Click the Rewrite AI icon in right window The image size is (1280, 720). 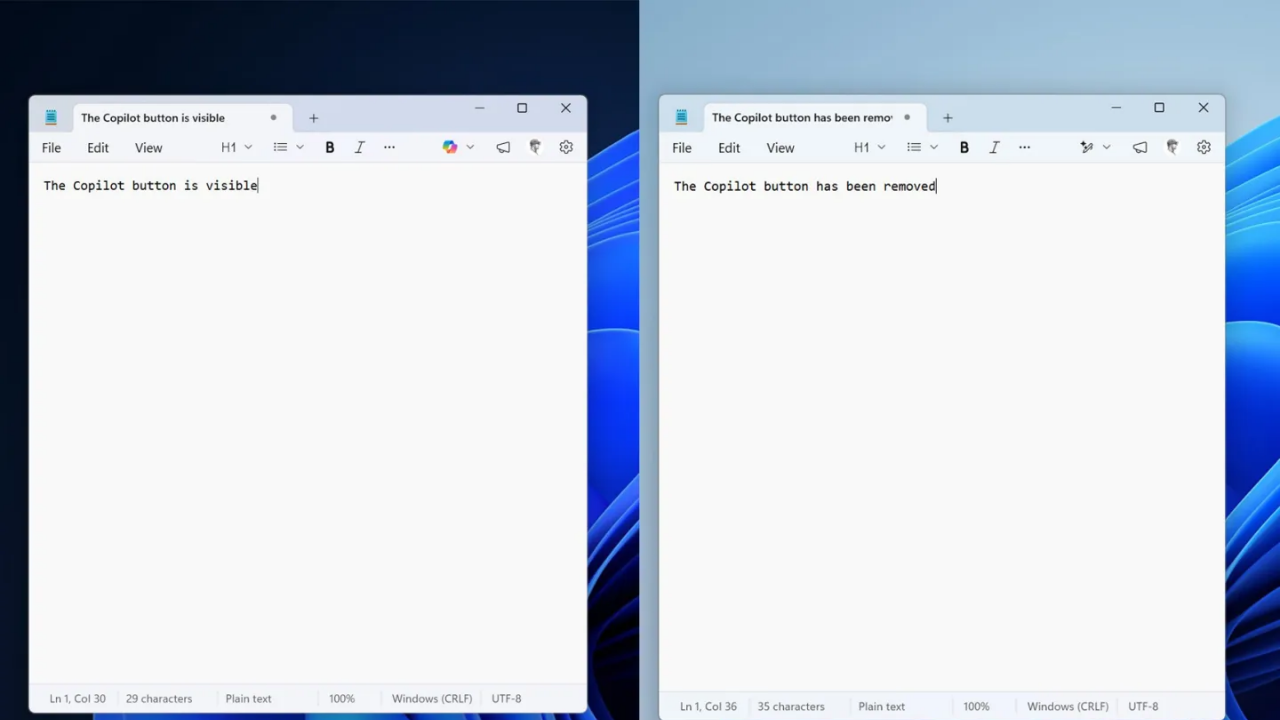1087,147
